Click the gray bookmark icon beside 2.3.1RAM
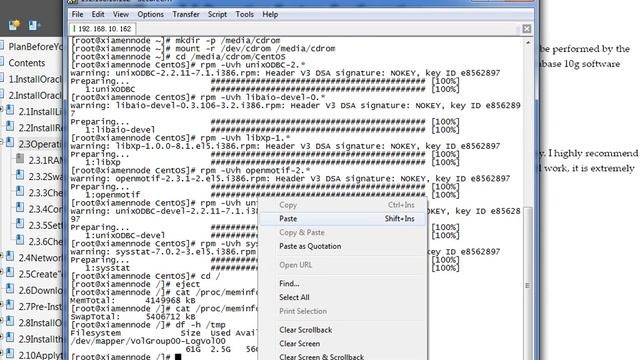 pos(20,159)
